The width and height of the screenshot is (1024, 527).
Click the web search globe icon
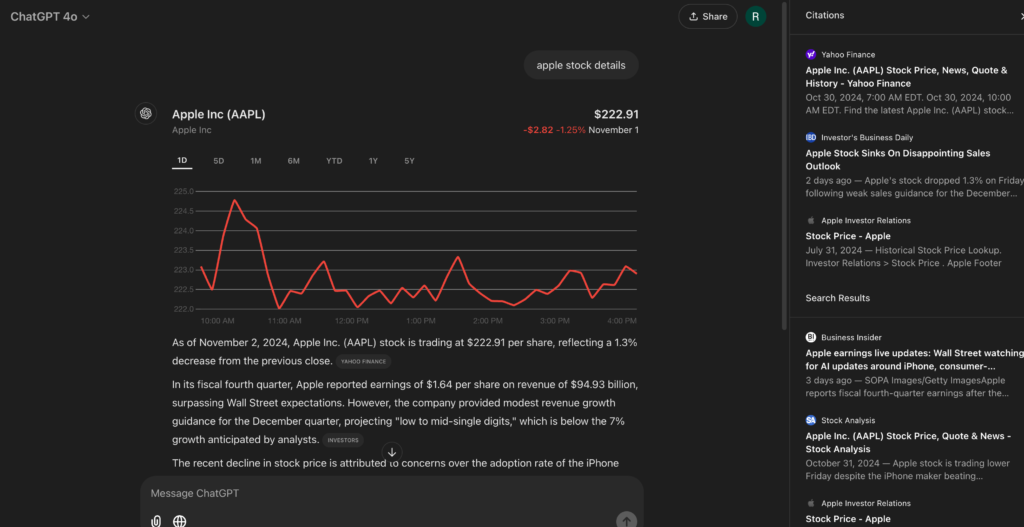[x=180, y=520]
